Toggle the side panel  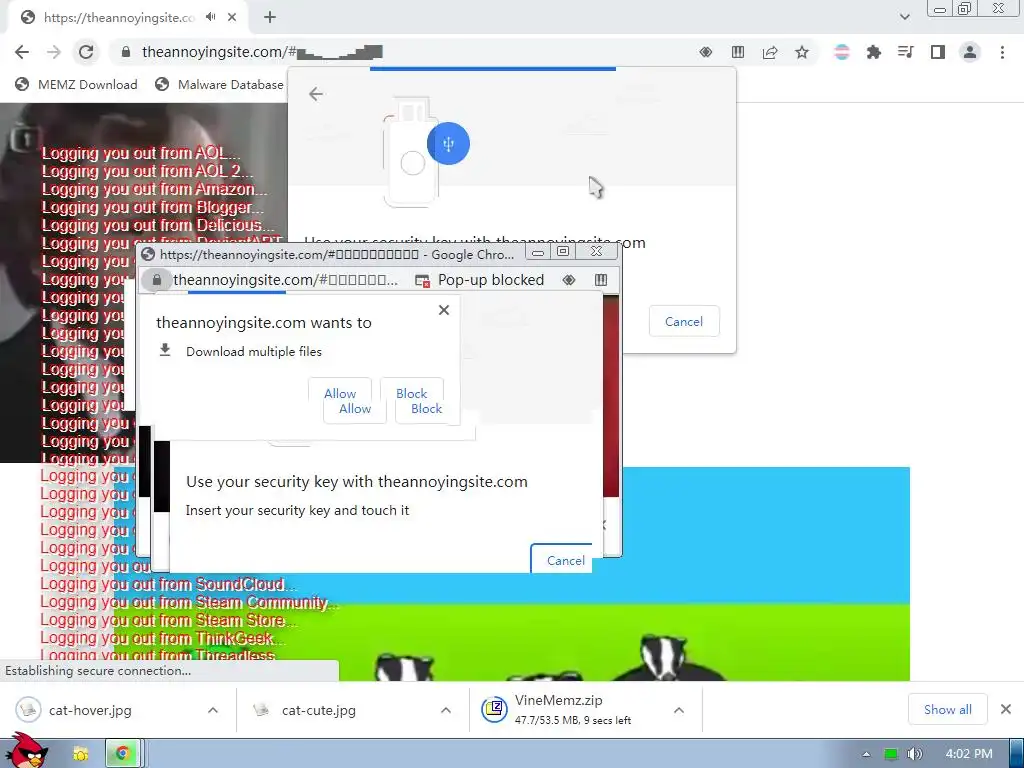click(938, 52)
